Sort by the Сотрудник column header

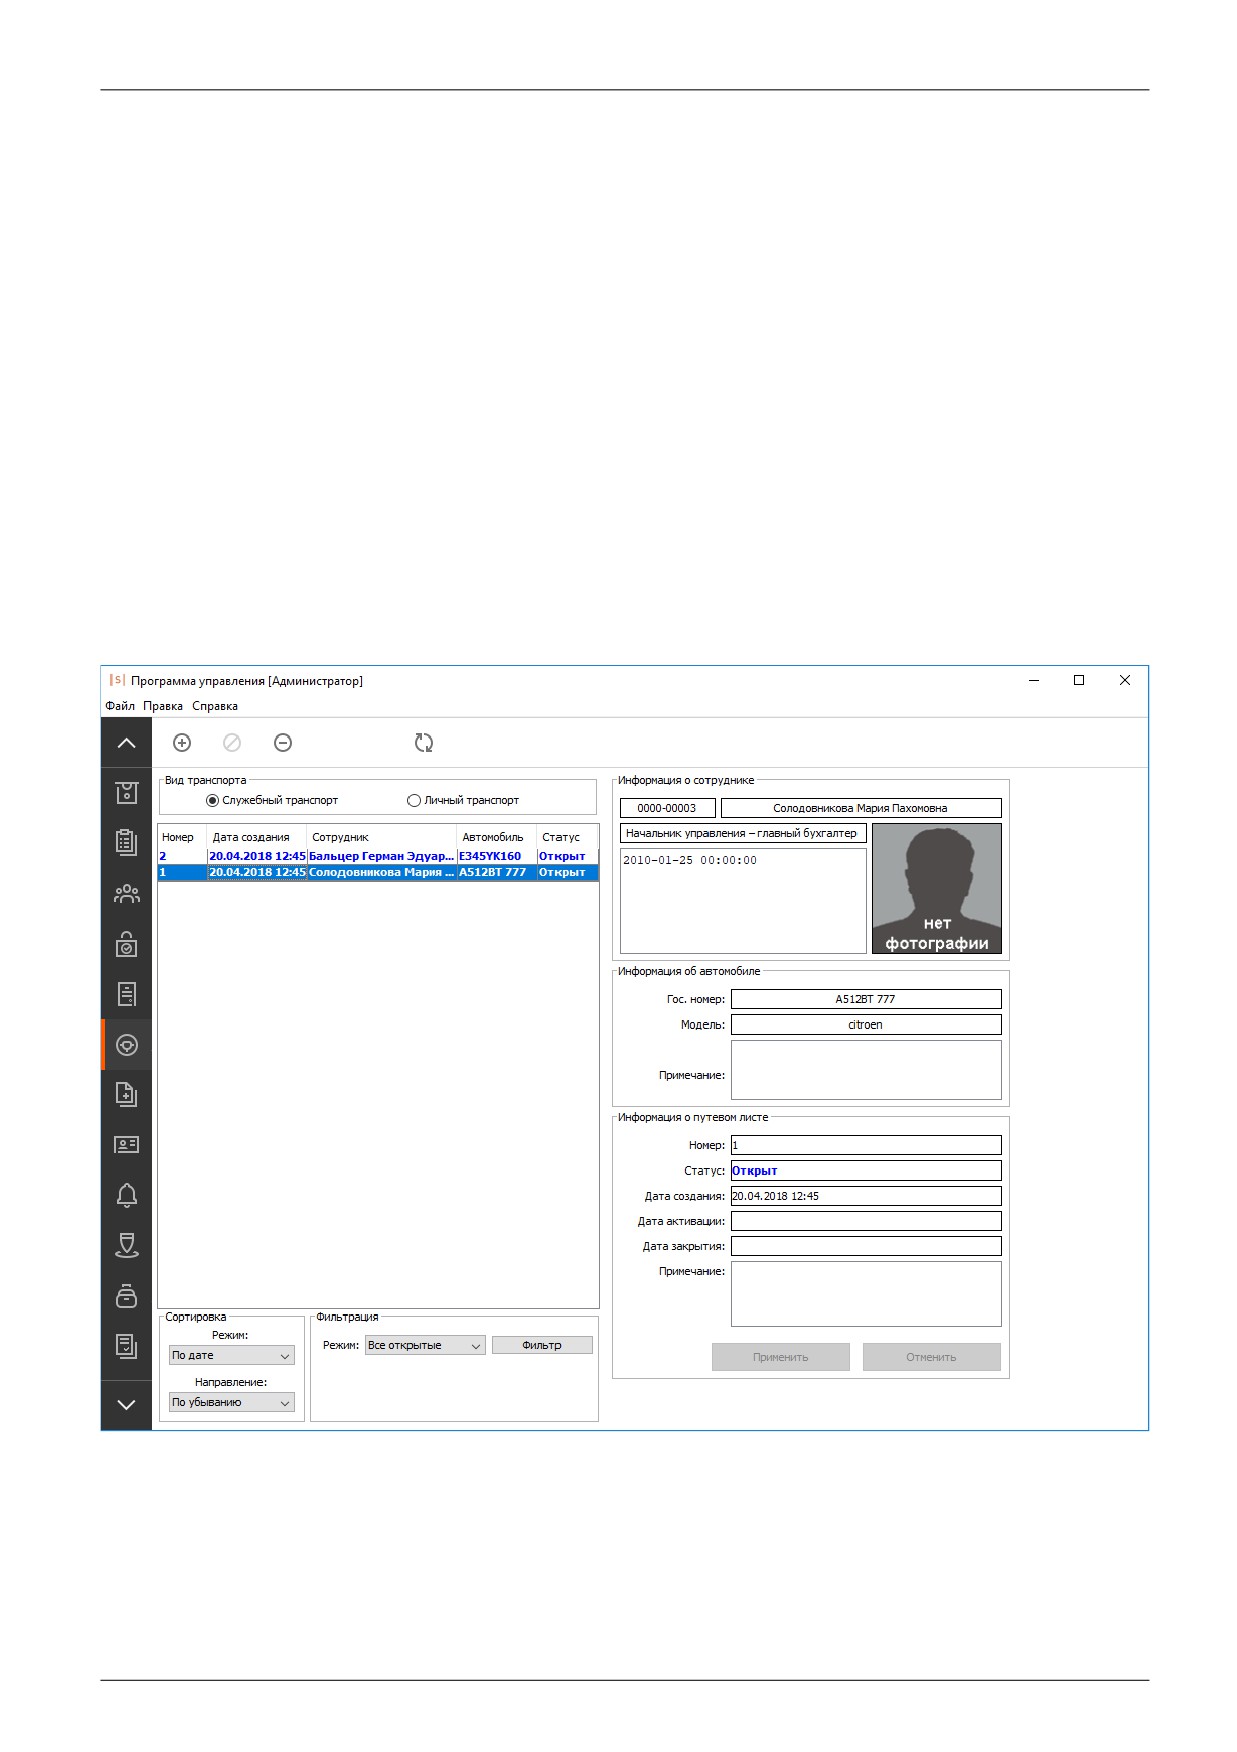tap(382, 837)
